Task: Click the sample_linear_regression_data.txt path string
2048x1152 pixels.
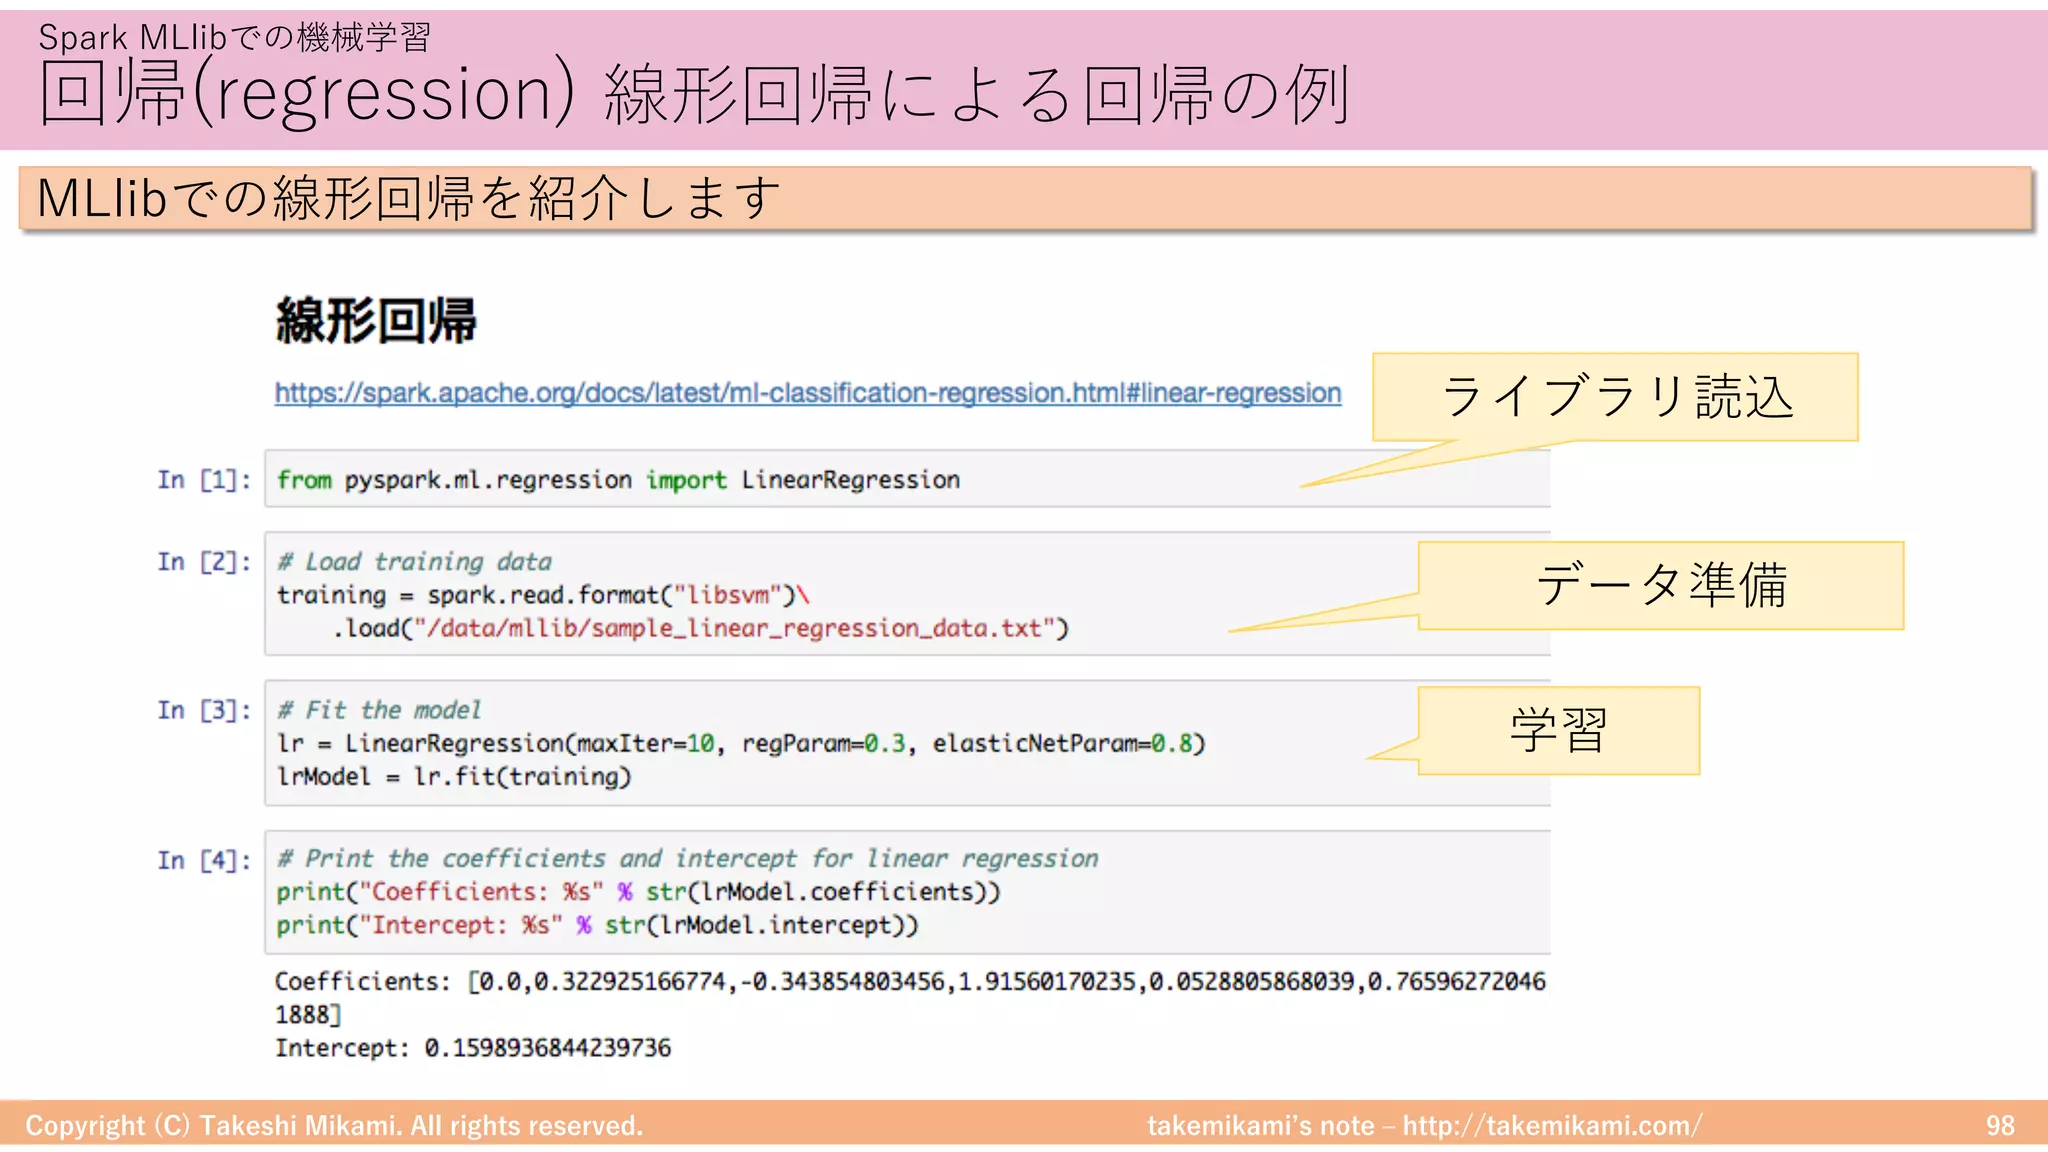Action: click(x=735, y=628)
